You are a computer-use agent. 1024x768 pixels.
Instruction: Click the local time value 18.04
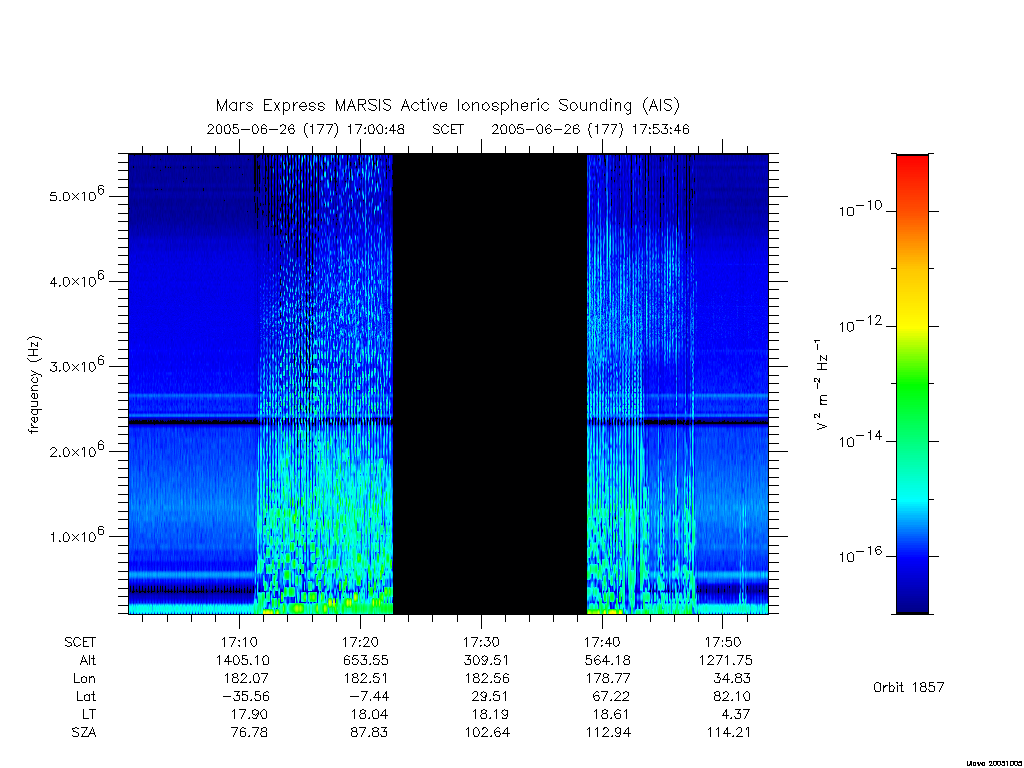[369, 714]
